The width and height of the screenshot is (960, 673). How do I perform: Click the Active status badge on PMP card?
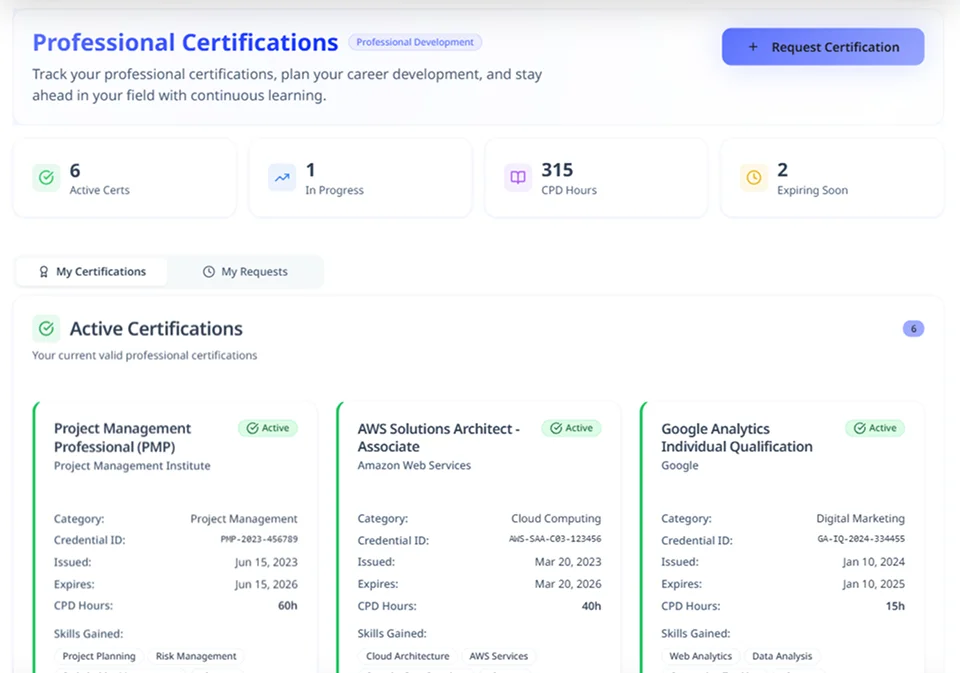click(268, 428)
